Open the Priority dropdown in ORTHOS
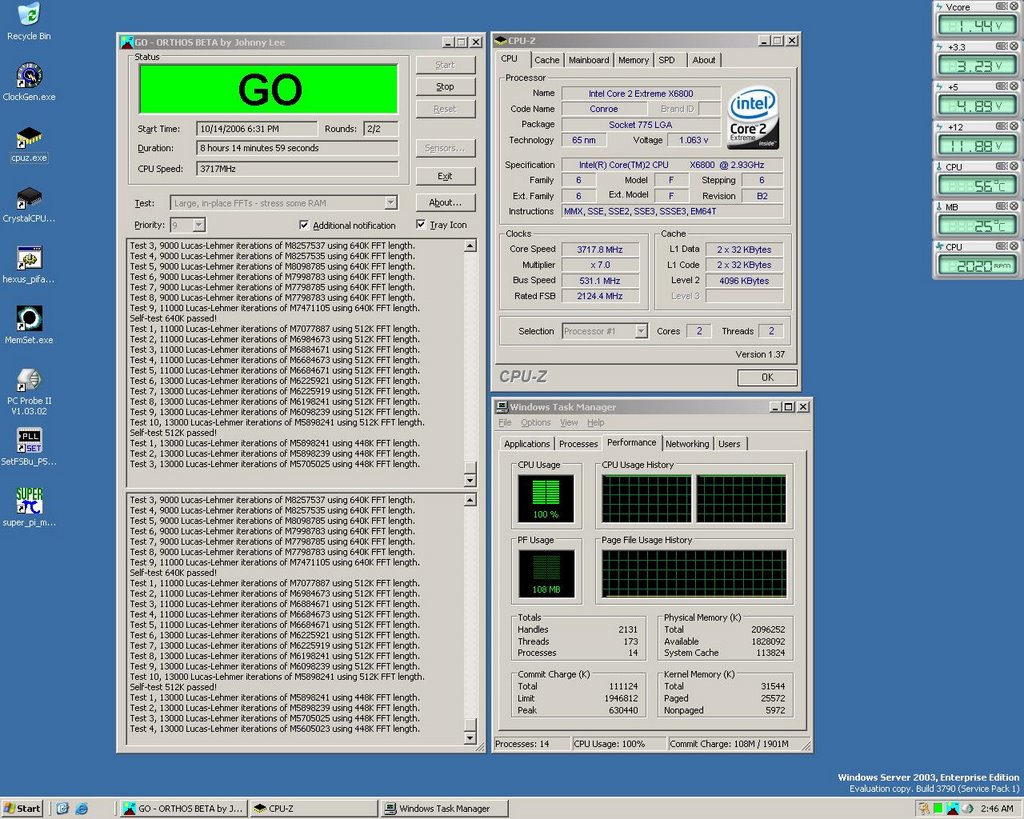 click(x=199, y=225)
